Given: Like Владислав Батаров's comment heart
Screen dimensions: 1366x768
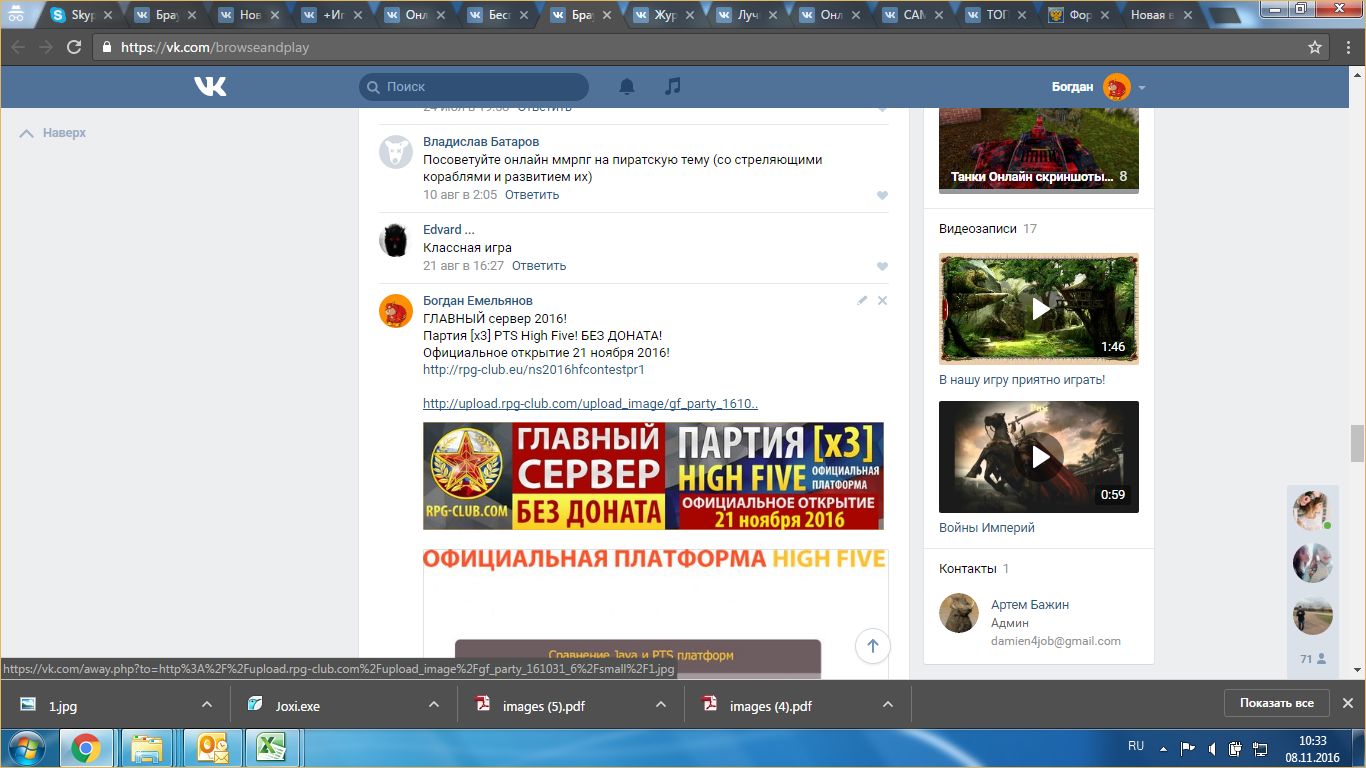Looking at the screenshot, I should (882, 195).
